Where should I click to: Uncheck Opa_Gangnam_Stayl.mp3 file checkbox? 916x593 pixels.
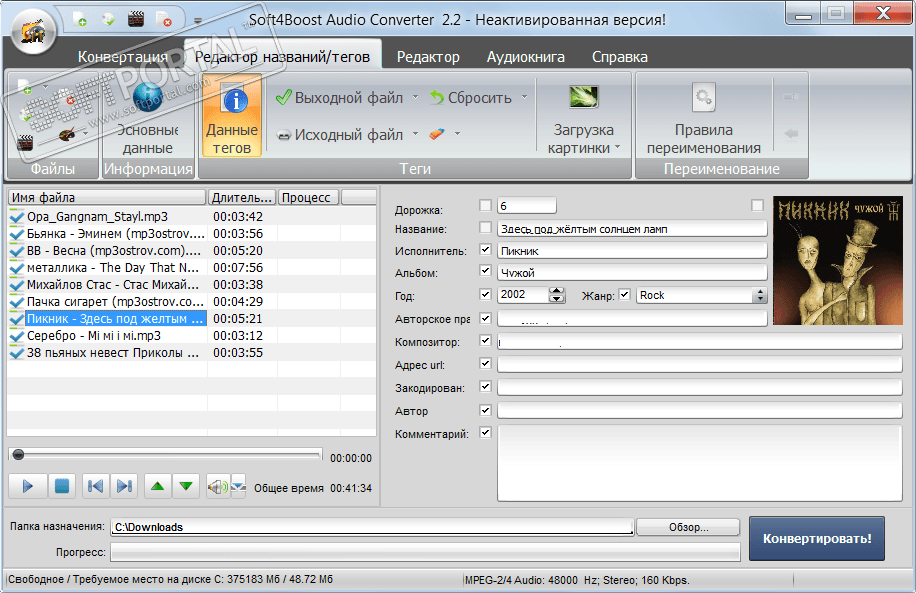(x=16, y=217)
